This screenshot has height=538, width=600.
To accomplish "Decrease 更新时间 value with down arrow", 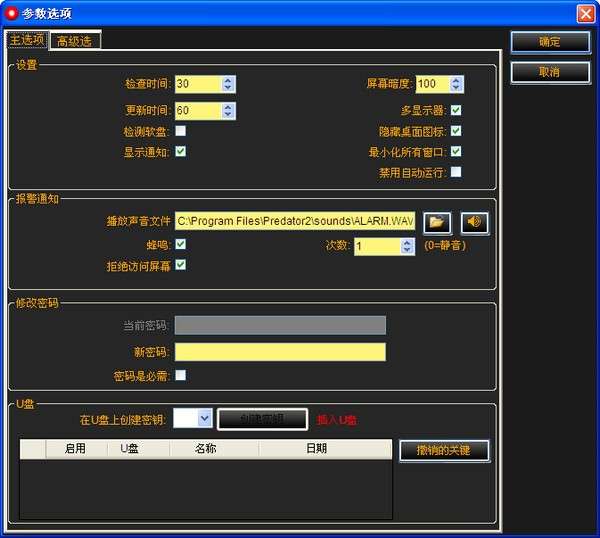I will point(228,114).
